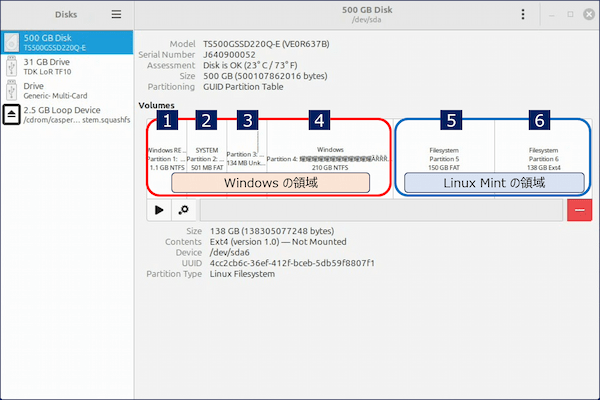The image size is (600, 400).
Task: Open the Disks application hamburger menu
Action: pos(117,14)
